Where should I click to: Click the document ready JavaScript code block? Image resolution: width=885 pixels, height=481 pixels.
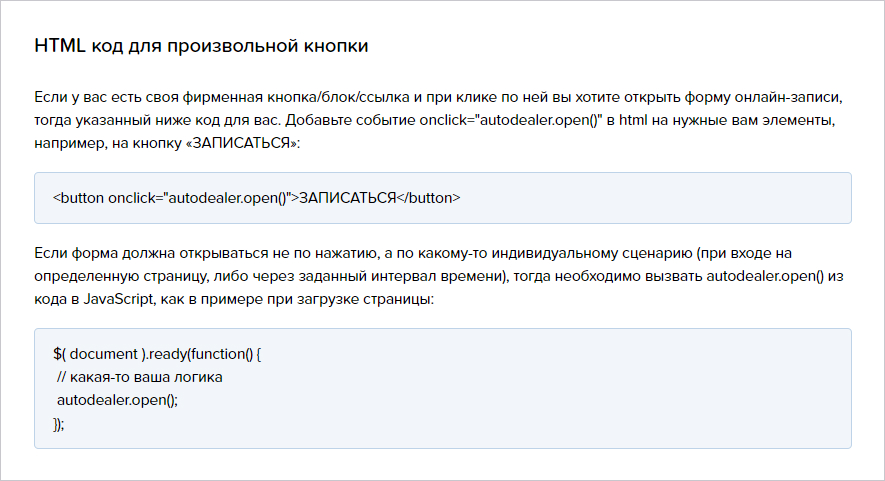pos(442,388)
